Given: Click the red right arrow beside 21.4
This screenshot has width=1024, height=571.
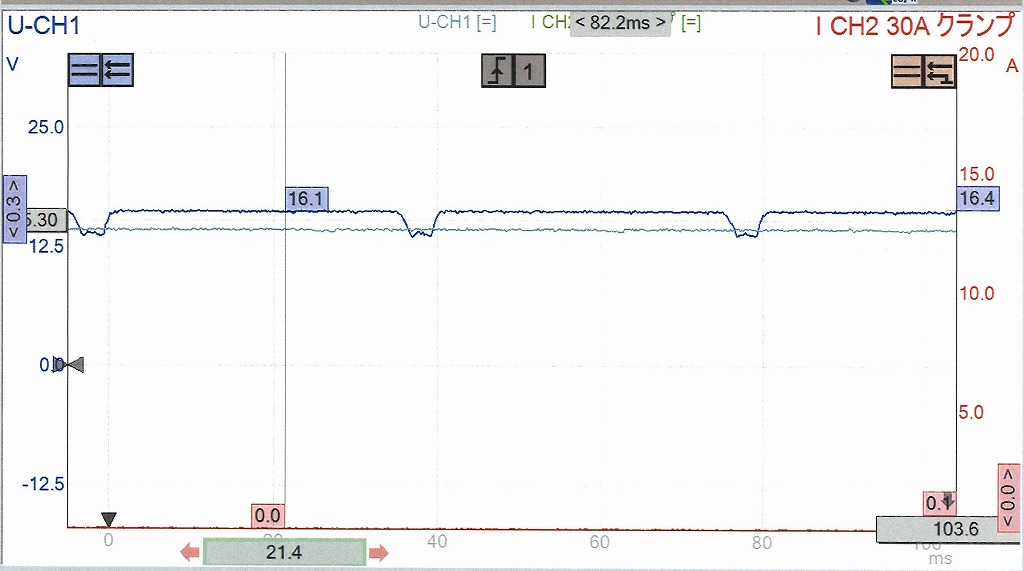Looking at the screenshot, I should pyautogui.click(x=378, y=552).
